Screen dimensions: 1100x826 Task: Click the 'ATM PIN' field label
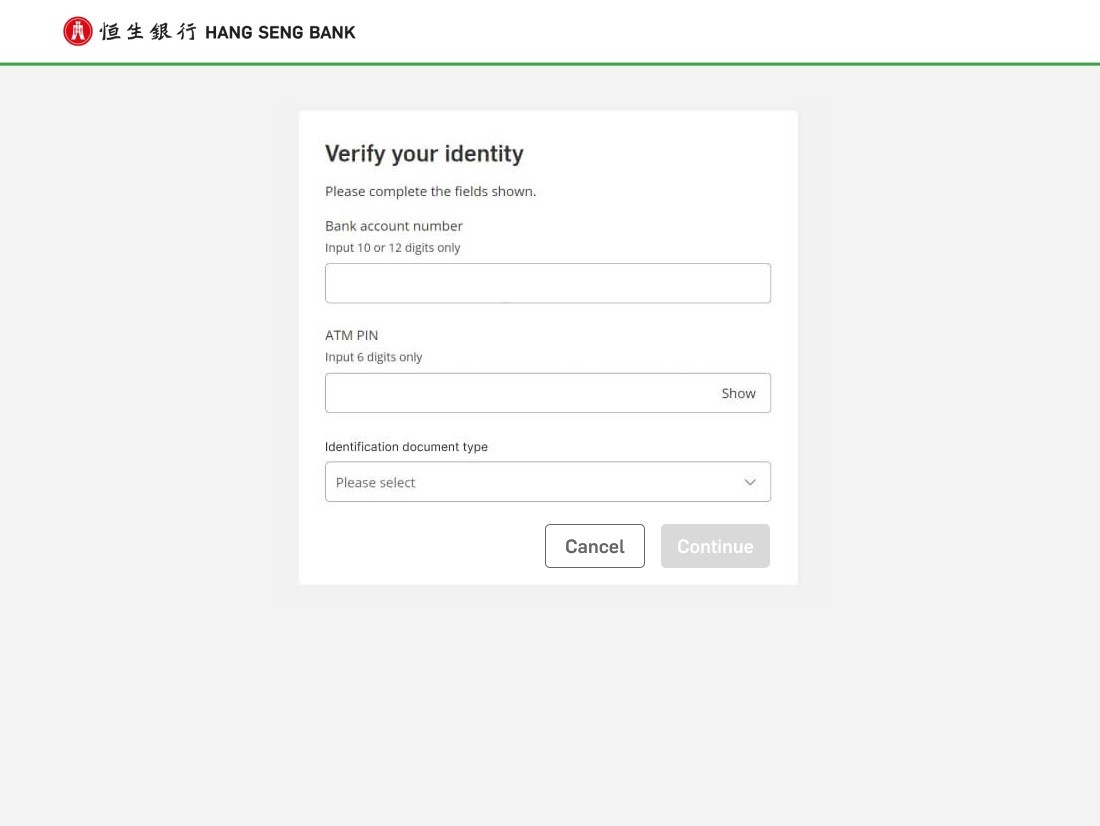pyautogui.click(x=351, y=335)
